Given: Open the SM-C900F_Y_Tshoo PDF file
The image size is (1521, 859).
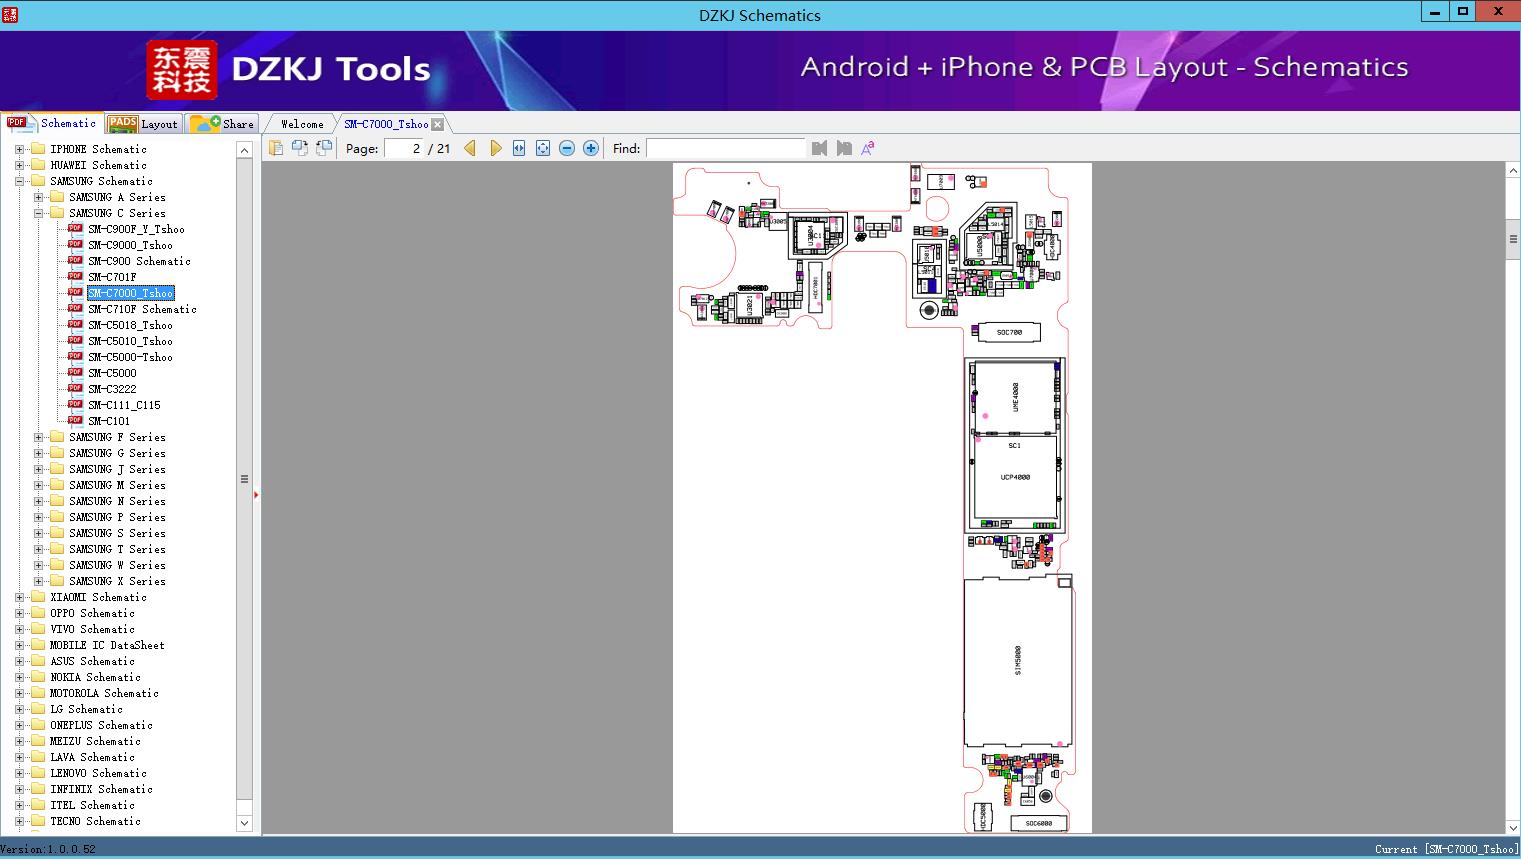Looking at the screenshot, I should point(136,229).
